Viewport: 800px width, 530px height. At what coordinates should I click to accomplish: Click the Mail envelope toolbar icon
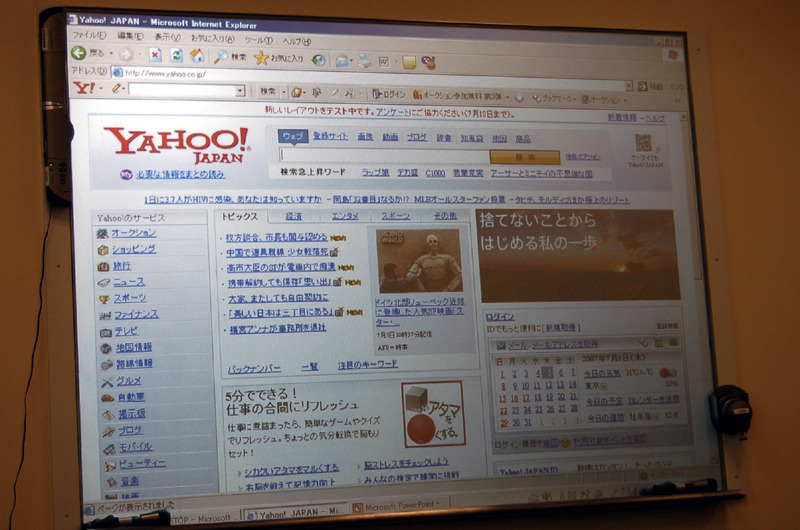tap(342, 61)
